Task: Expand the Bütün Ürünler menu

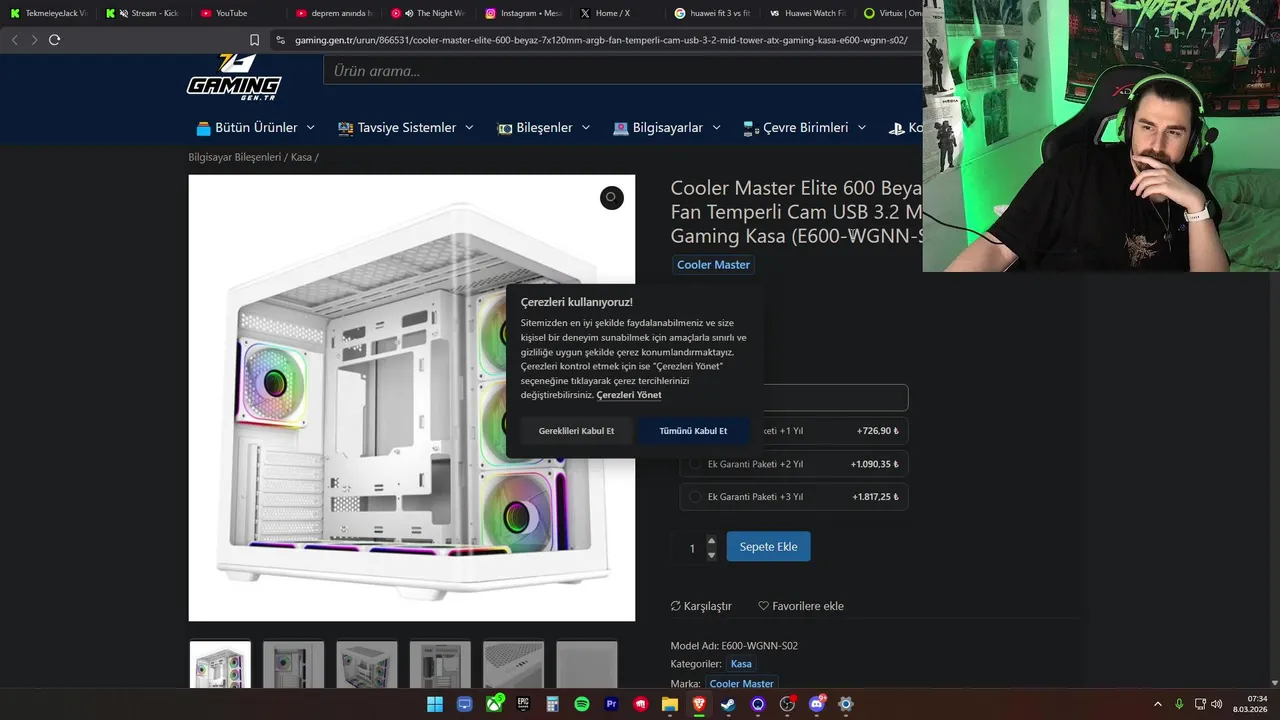Action: click(255, 128)
